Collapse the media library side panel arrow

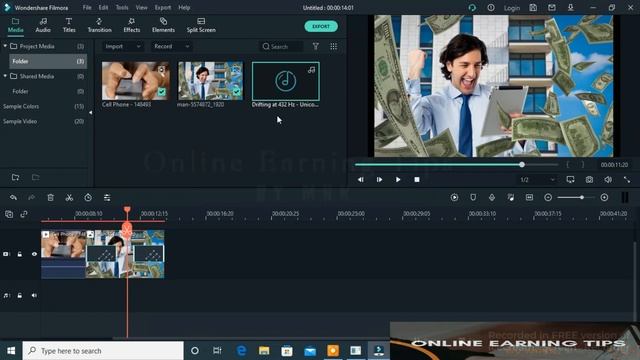tap(91, 112)
